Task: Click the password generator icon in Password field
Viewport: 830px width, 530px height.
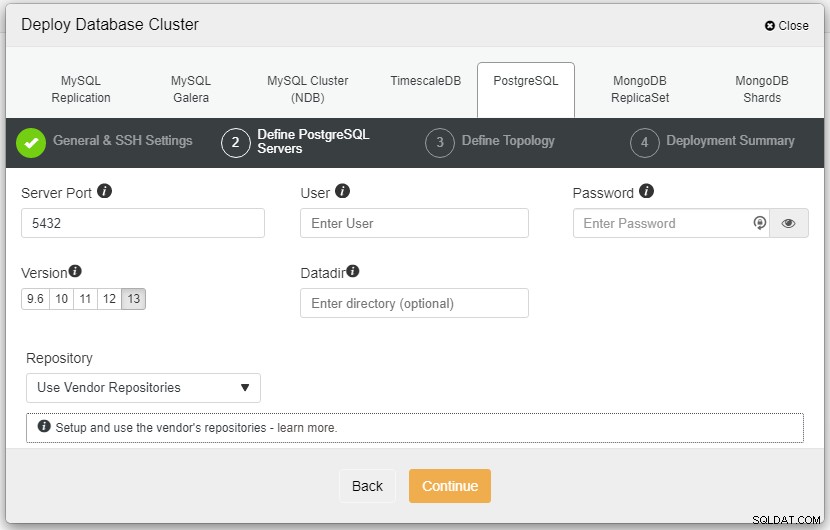Action: tap(760, 223)
